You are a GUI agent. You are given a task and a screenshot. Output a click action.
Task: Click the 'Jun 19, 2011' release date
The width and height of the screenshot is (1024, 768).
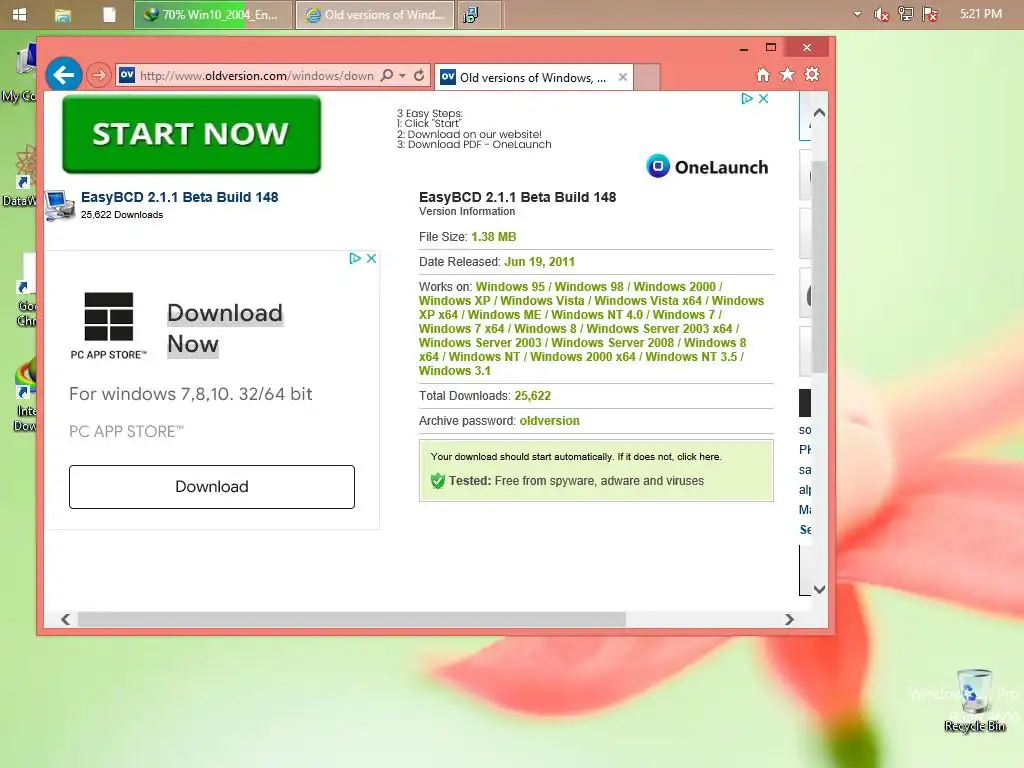point(539,261)
